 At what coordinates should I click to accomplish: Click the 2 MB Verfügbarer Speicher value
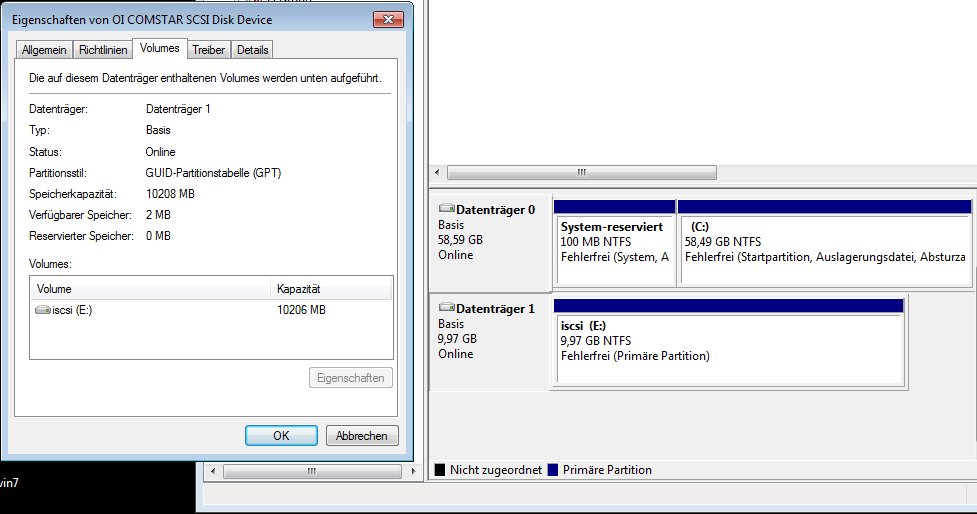click(x=158, y=215)
